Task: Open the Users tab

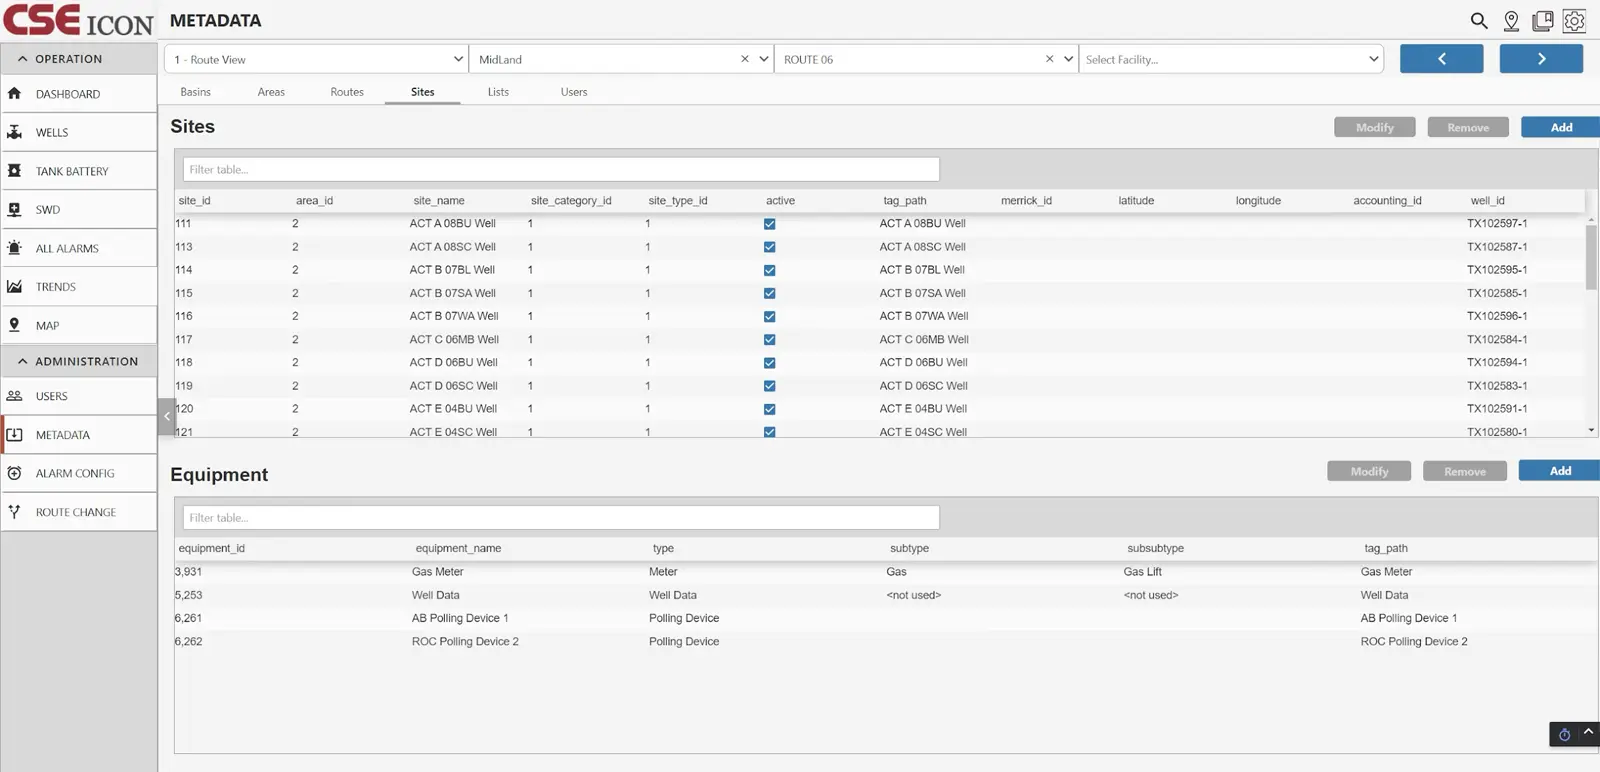Action: (574, 92)
